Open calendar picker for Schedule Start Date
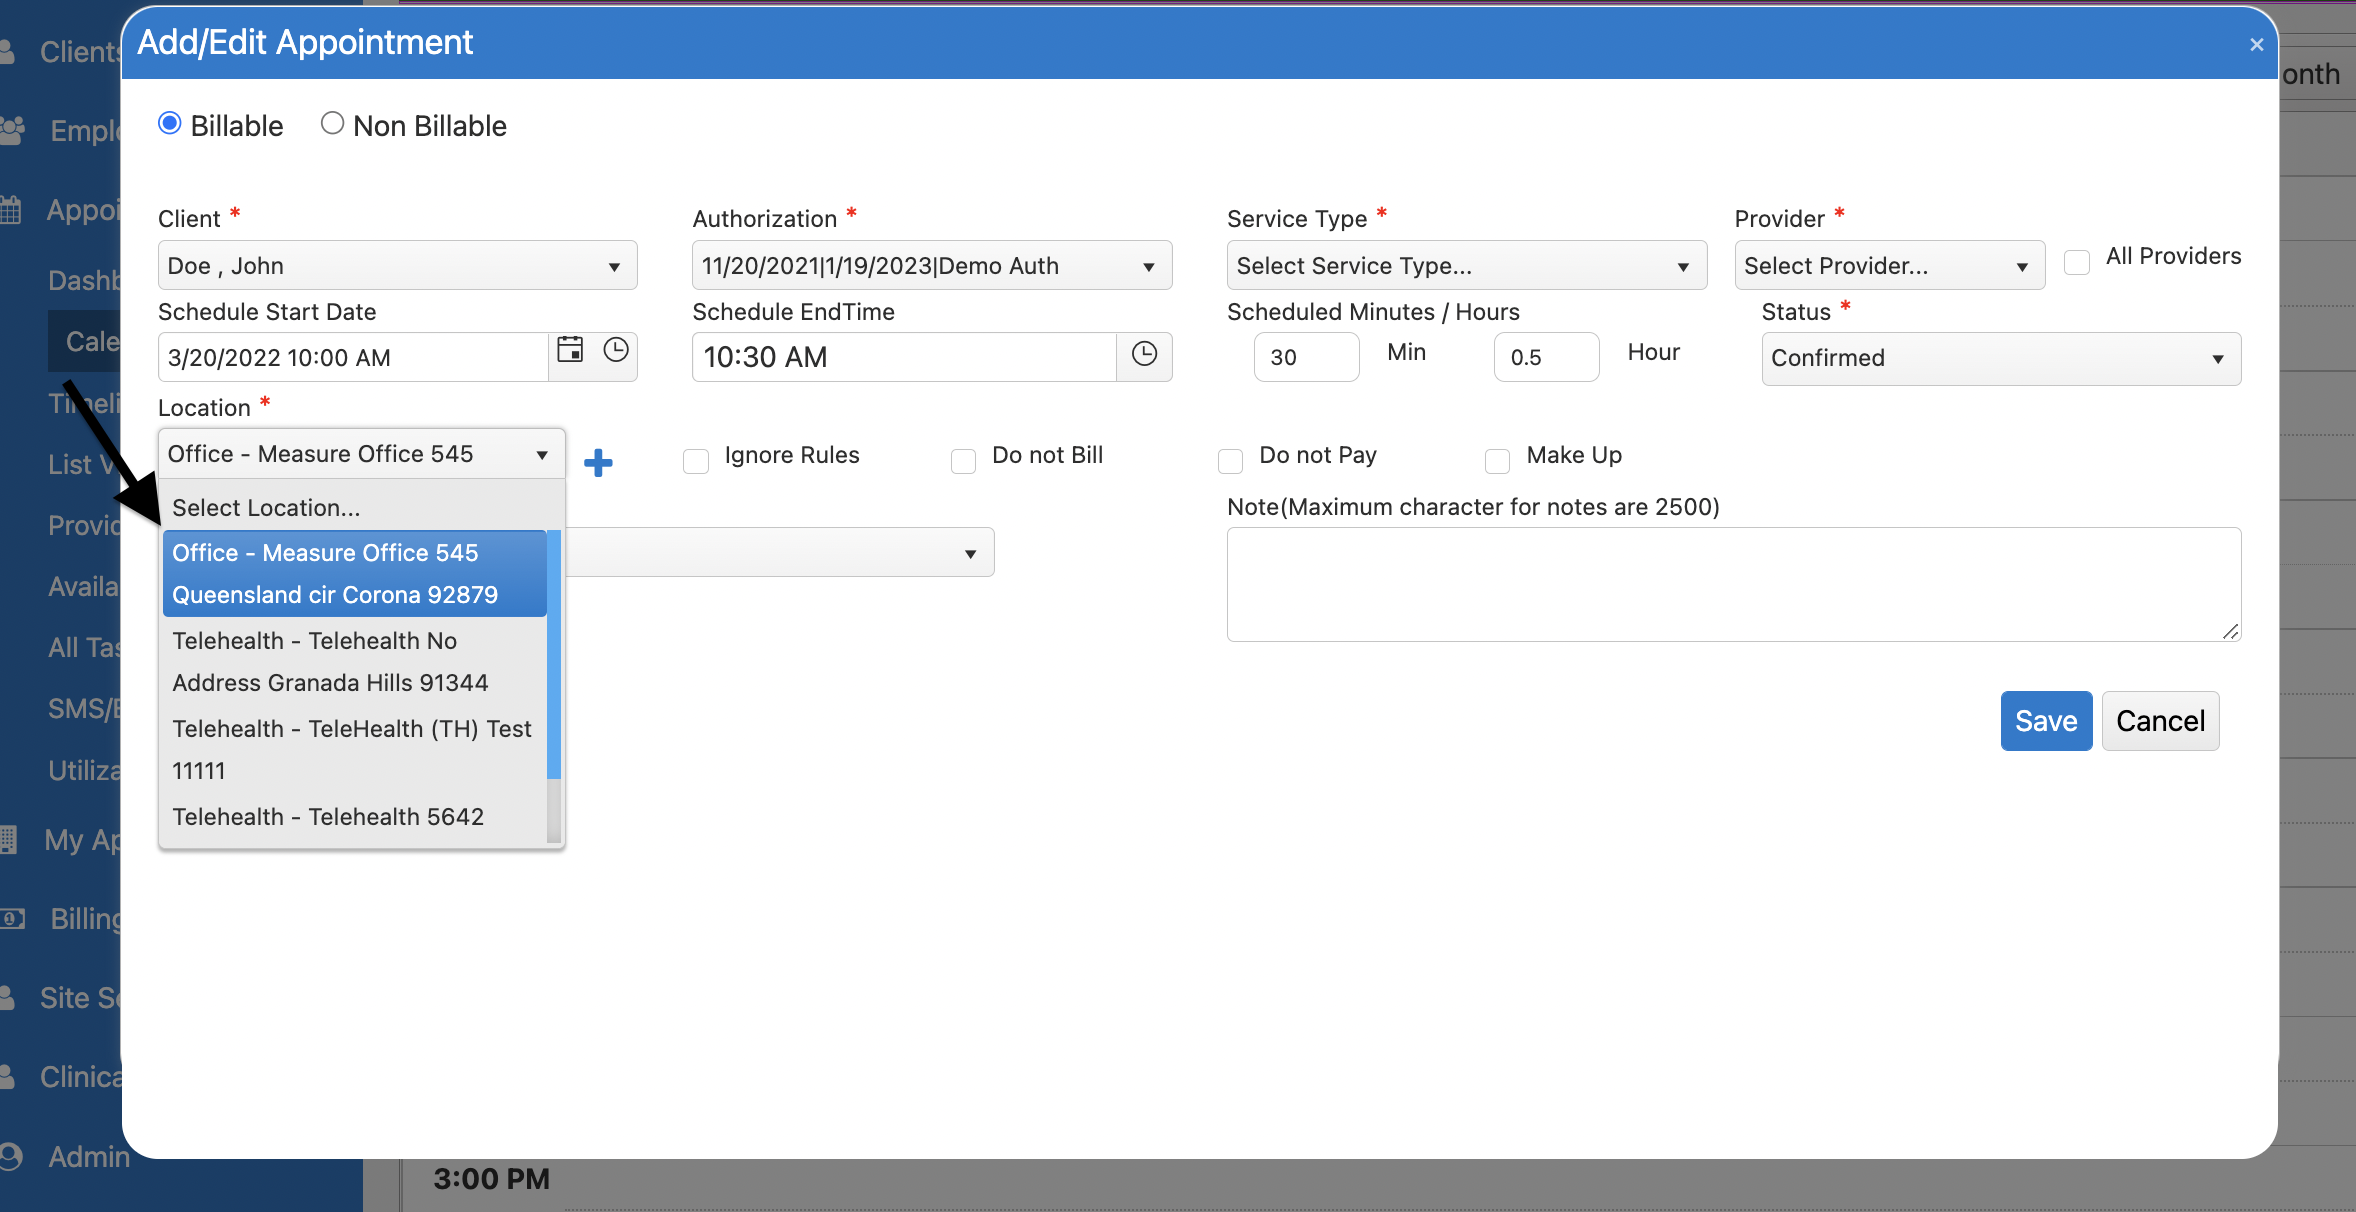2356x1212 pixels. coord(570,350)
